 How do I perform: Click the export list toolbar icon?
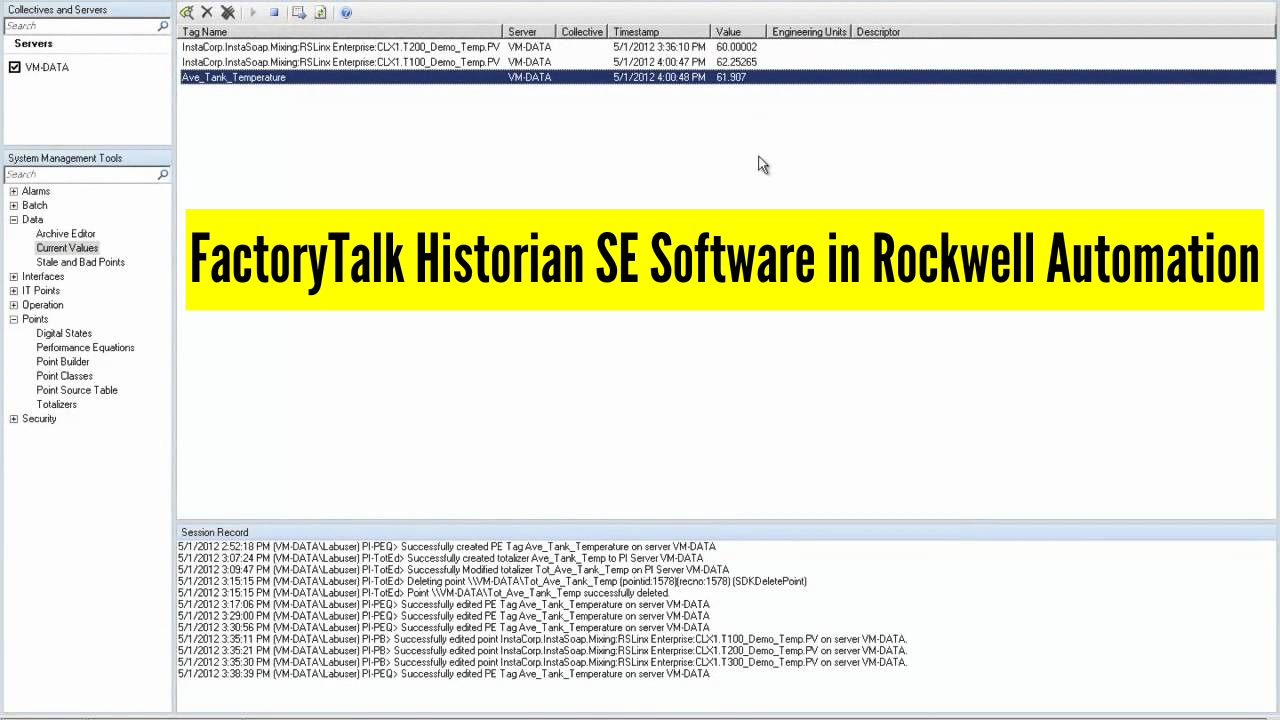299,12
